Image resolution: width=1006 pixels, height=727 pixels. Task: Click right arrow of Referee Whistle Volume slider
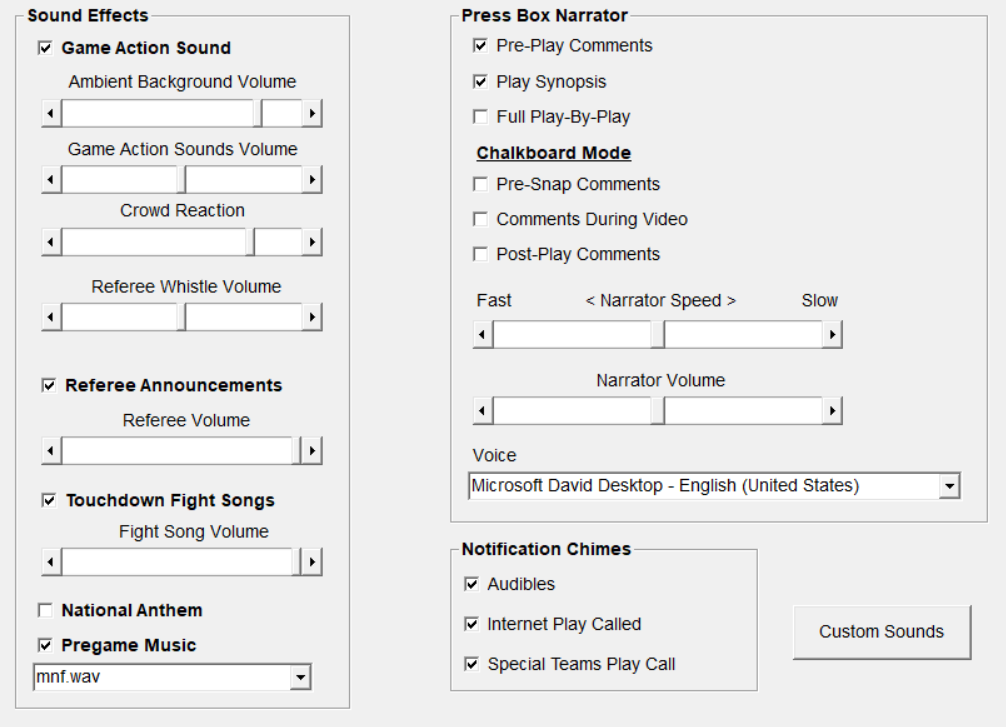click(x=312, y=317)
